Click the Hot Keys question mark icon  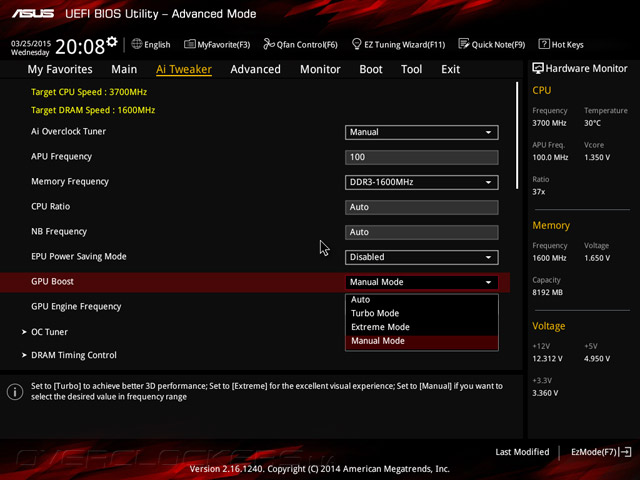[544, 44]
